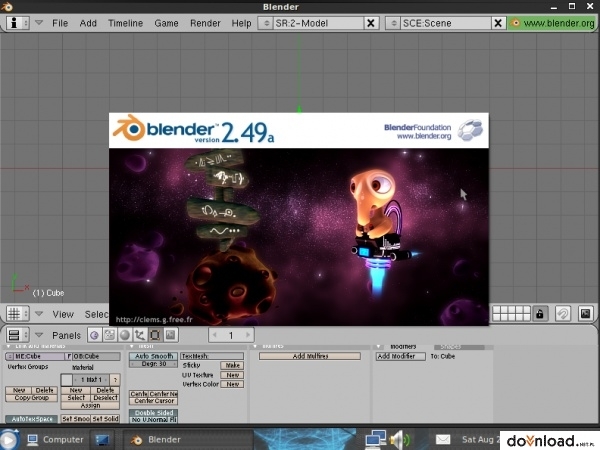
Task: Click the Degr: 30 slider
Action: (x=153, y=364)
